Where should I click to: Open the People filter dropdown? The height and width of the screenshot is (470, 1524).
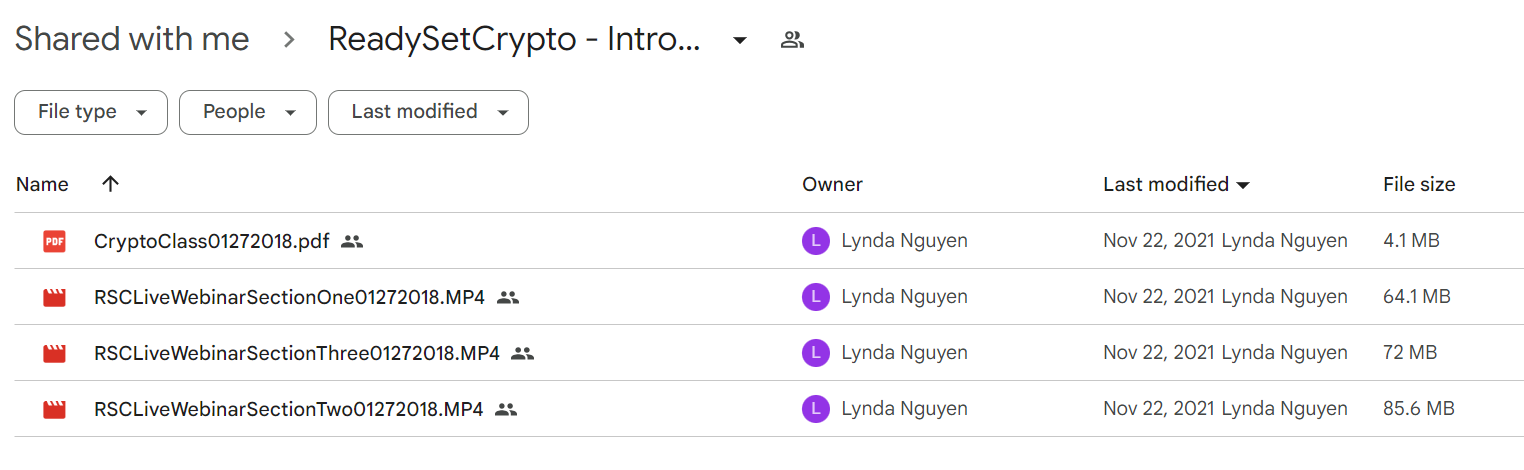248,112
